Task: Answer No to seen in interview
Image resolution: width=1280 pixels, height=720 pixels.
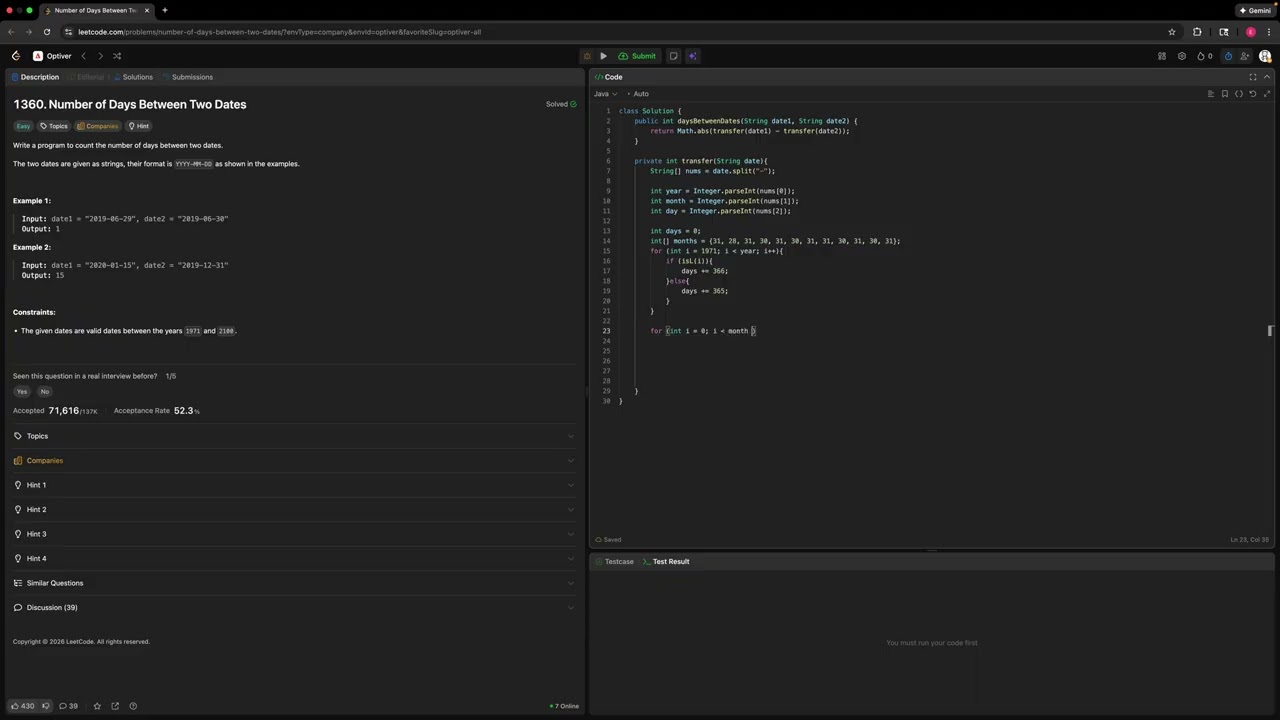Action: click(x=44, y=392)
